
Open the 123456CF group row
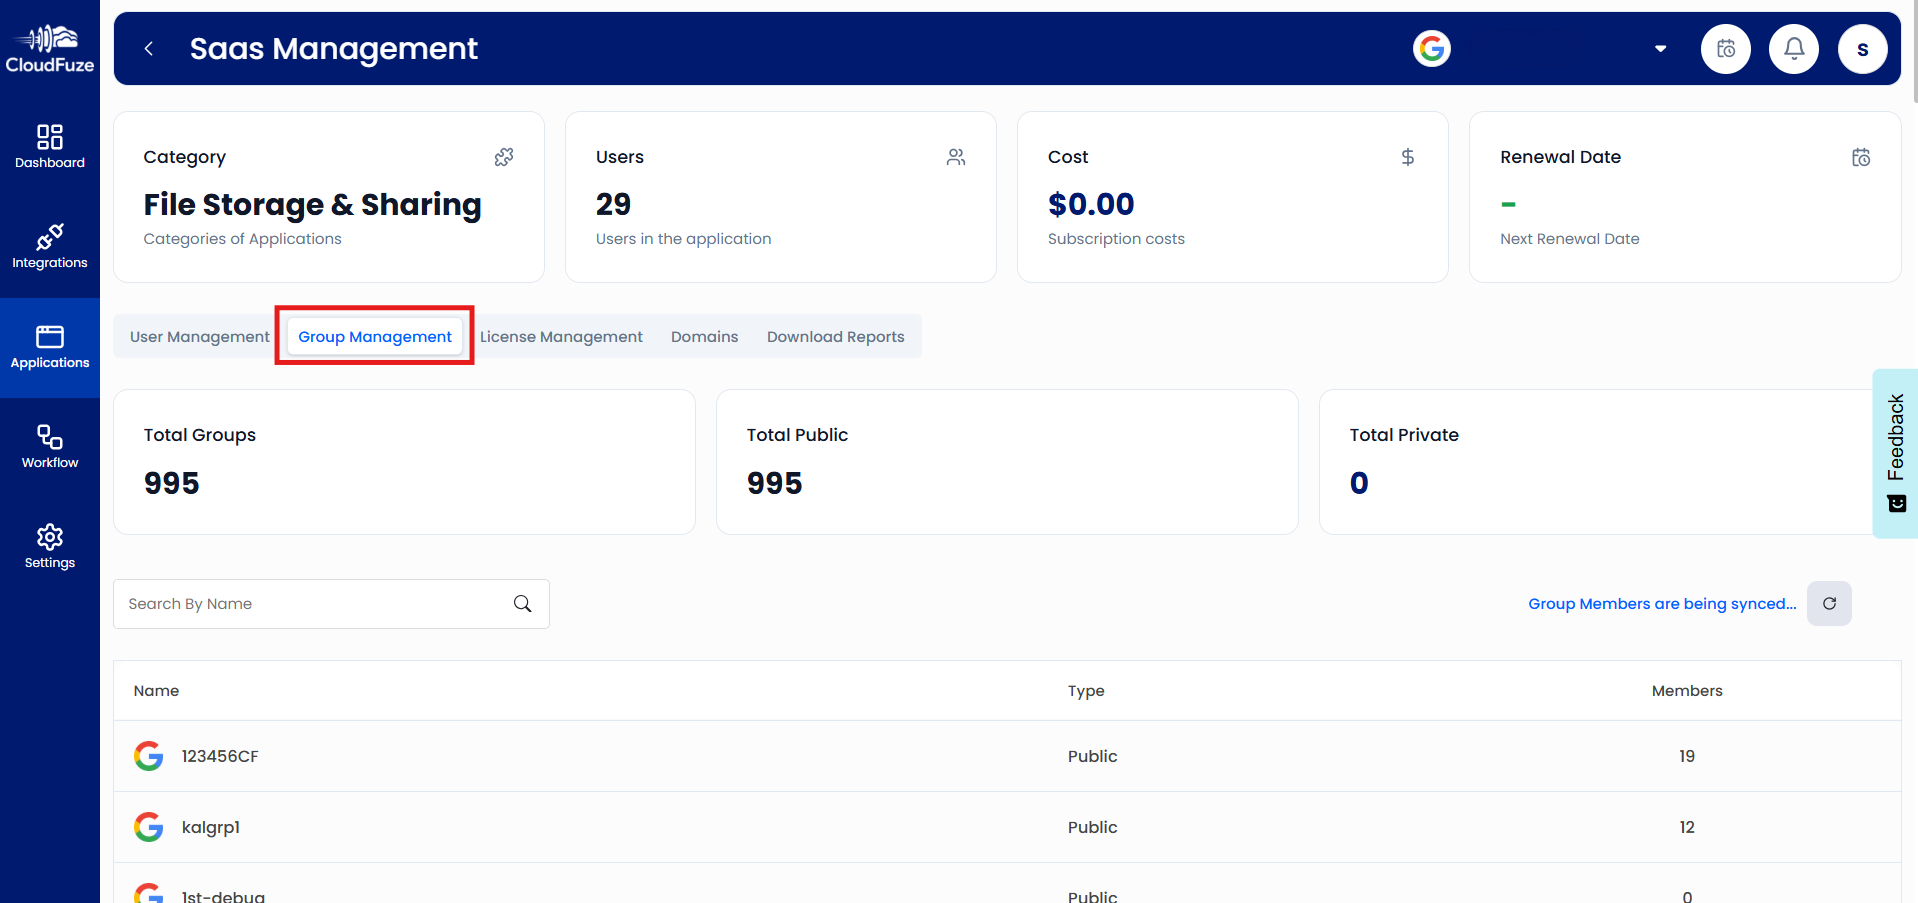click(x=220, y=756)
